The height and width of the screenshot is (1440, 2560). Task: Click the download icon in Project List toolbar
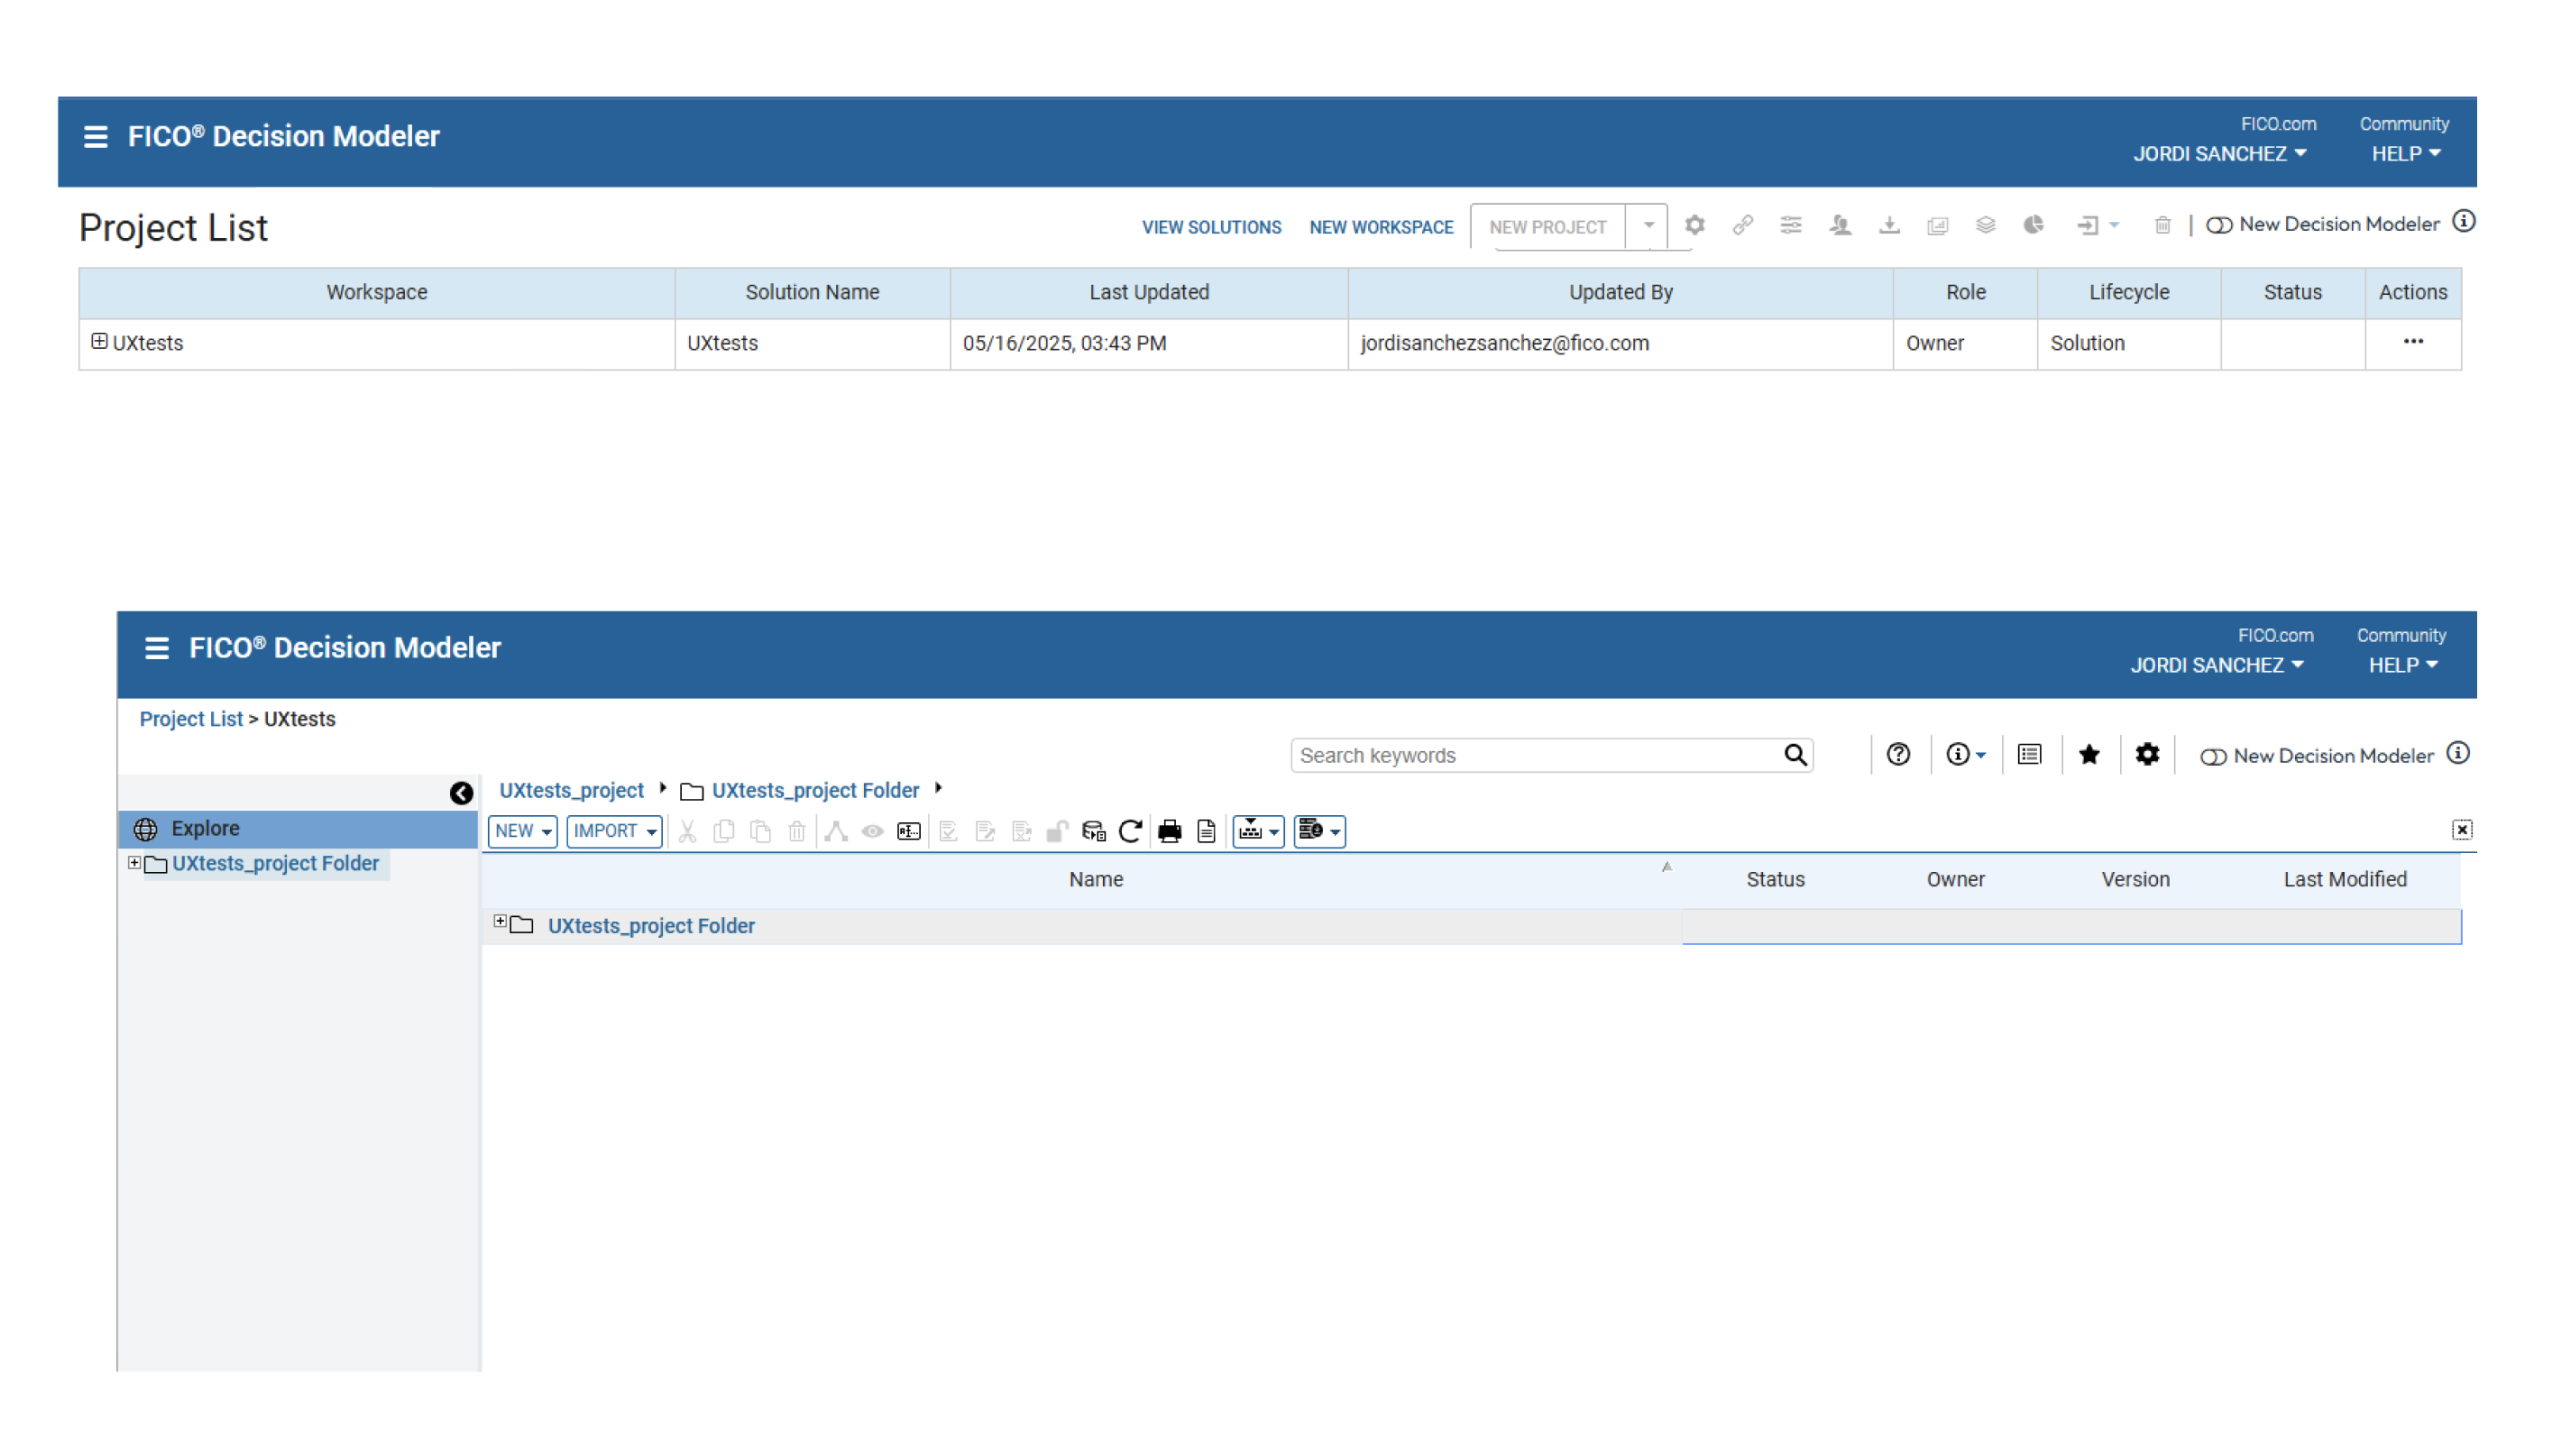(1889, 225)
